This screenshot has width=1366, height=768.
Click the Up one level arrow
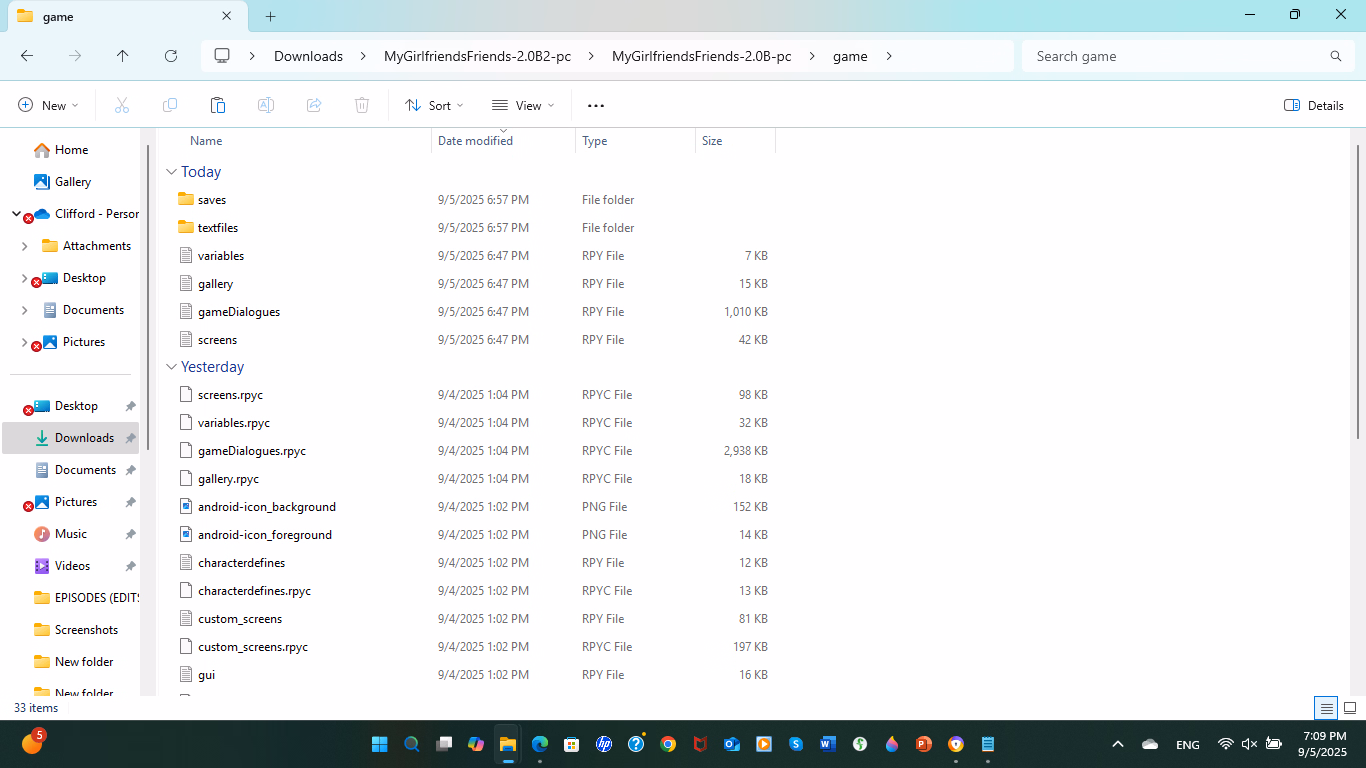coord(123,56)
